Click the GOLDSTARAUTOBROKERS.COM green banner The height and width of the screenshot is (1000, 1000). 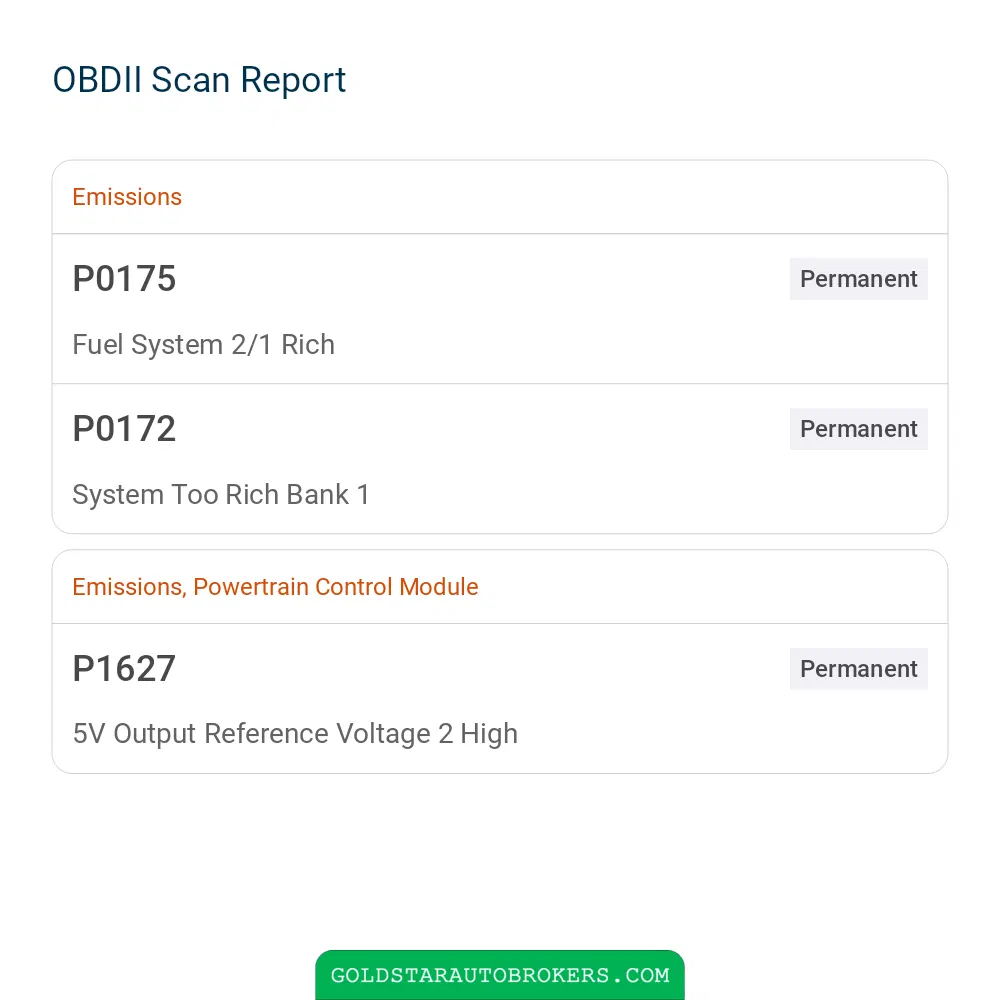pos(500,974)
